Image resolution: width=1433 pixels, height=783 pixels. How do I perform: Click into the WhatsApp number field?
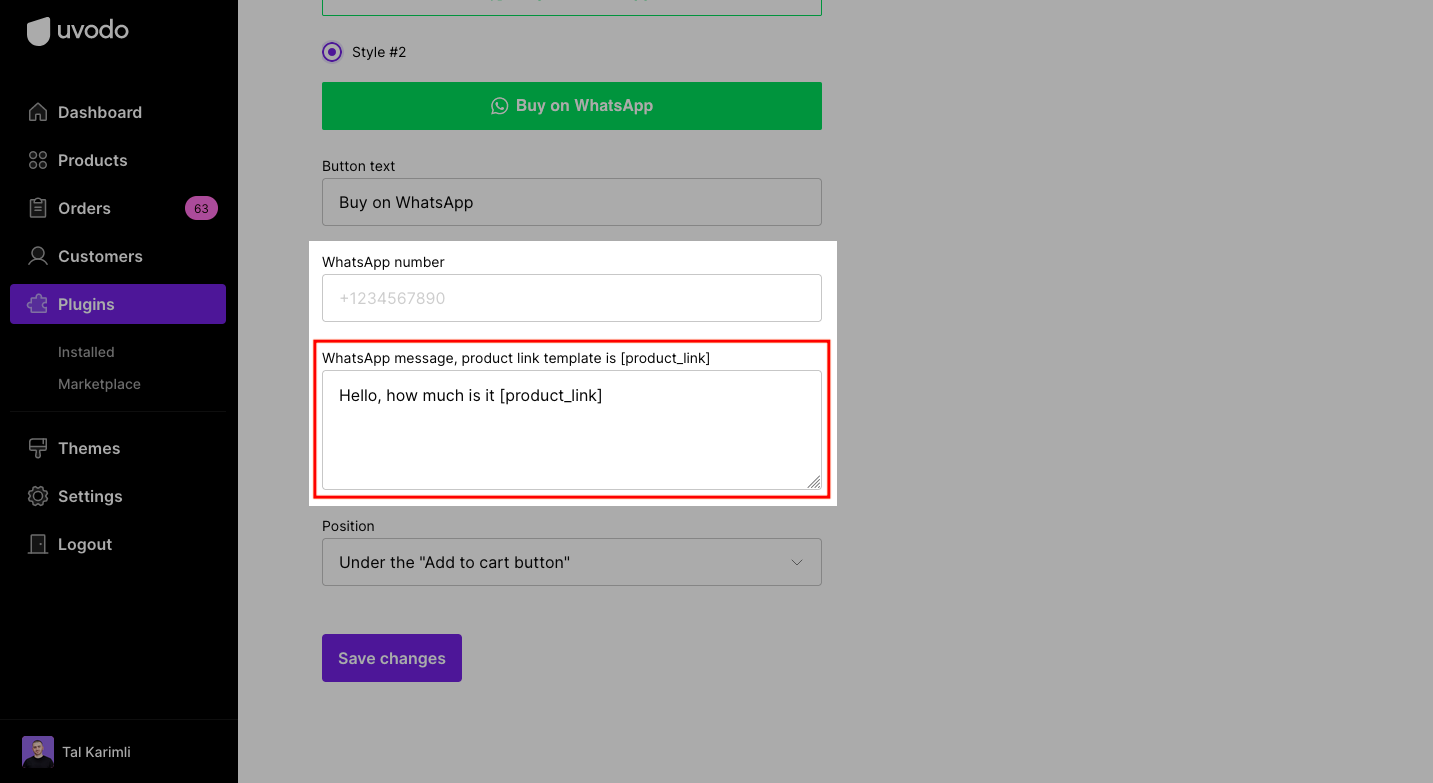[572, 298]
